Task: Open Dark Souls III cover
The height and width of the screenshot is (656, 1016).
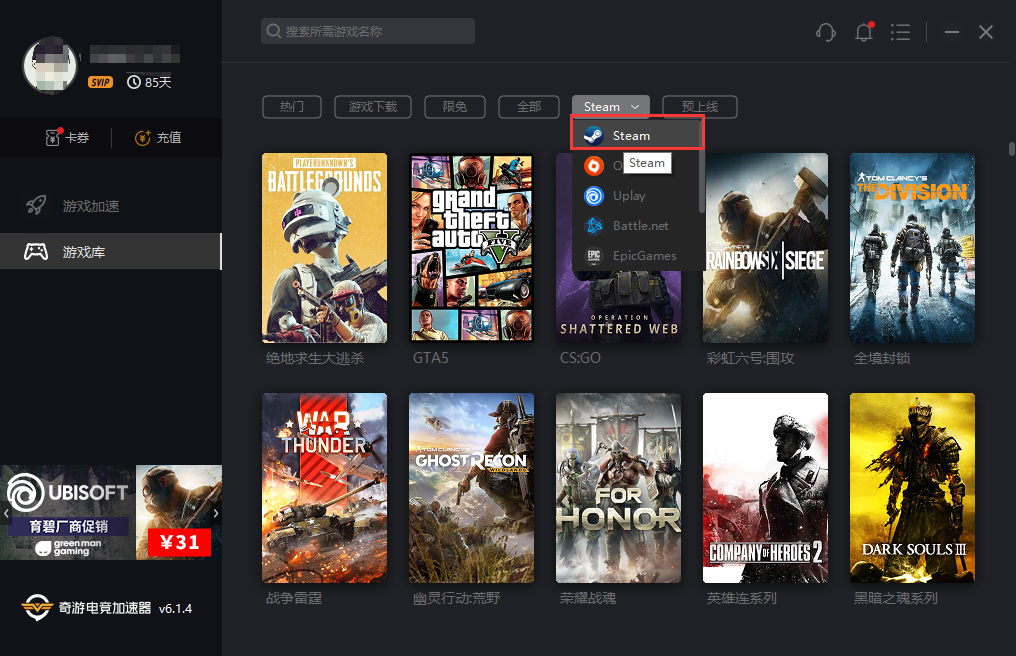Action: tap(912, 487)
